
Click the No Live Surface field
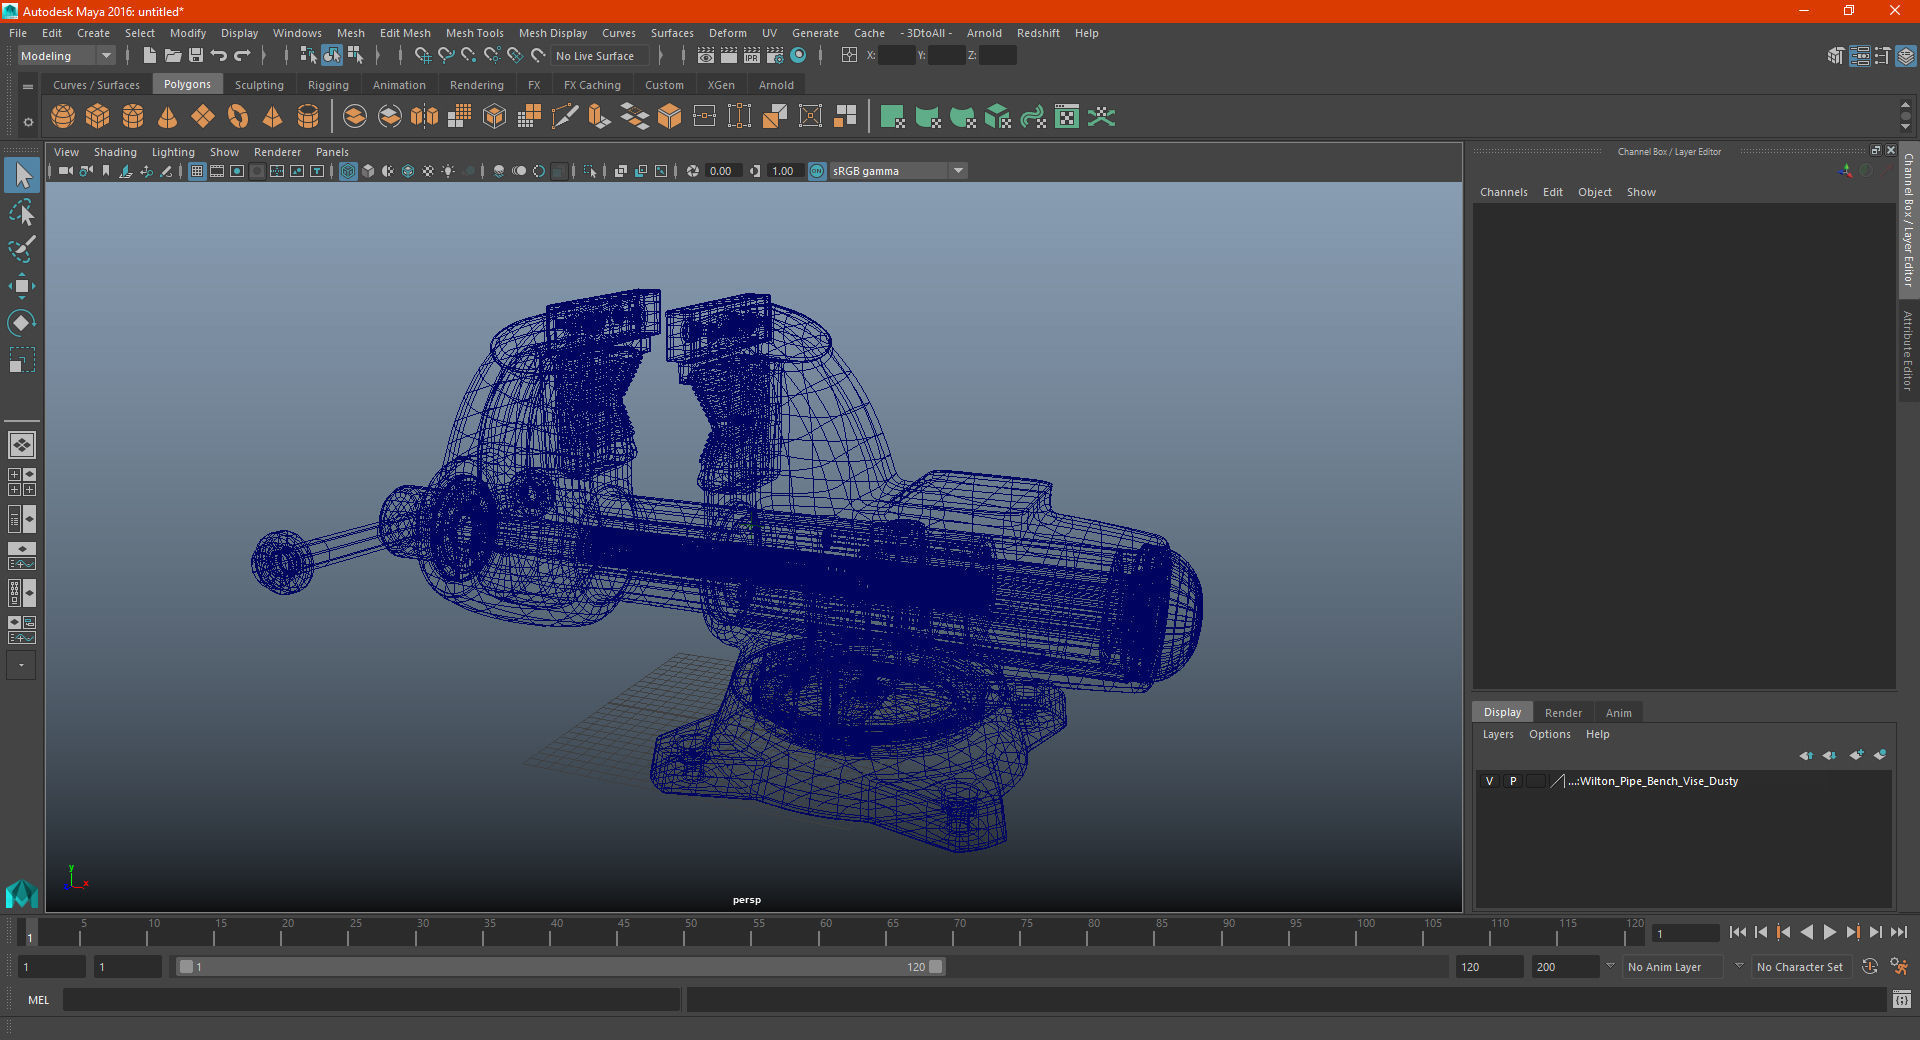click(600, 56)
